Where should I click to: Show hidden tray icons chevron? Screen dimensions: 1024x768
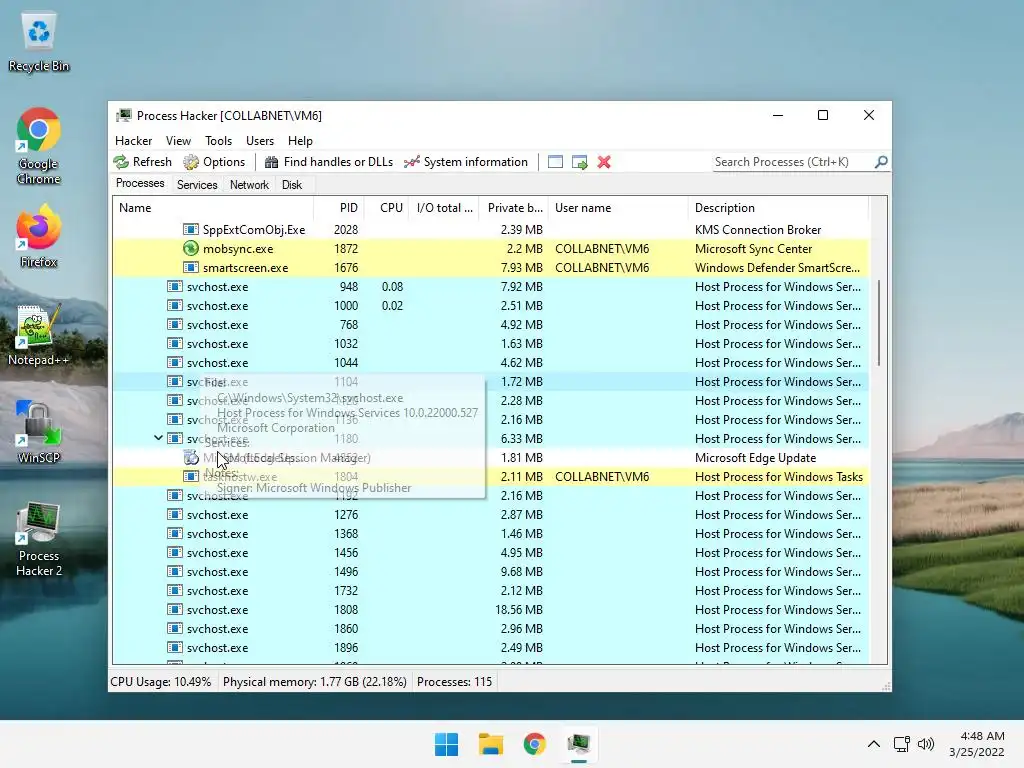(x=874, y=744)
